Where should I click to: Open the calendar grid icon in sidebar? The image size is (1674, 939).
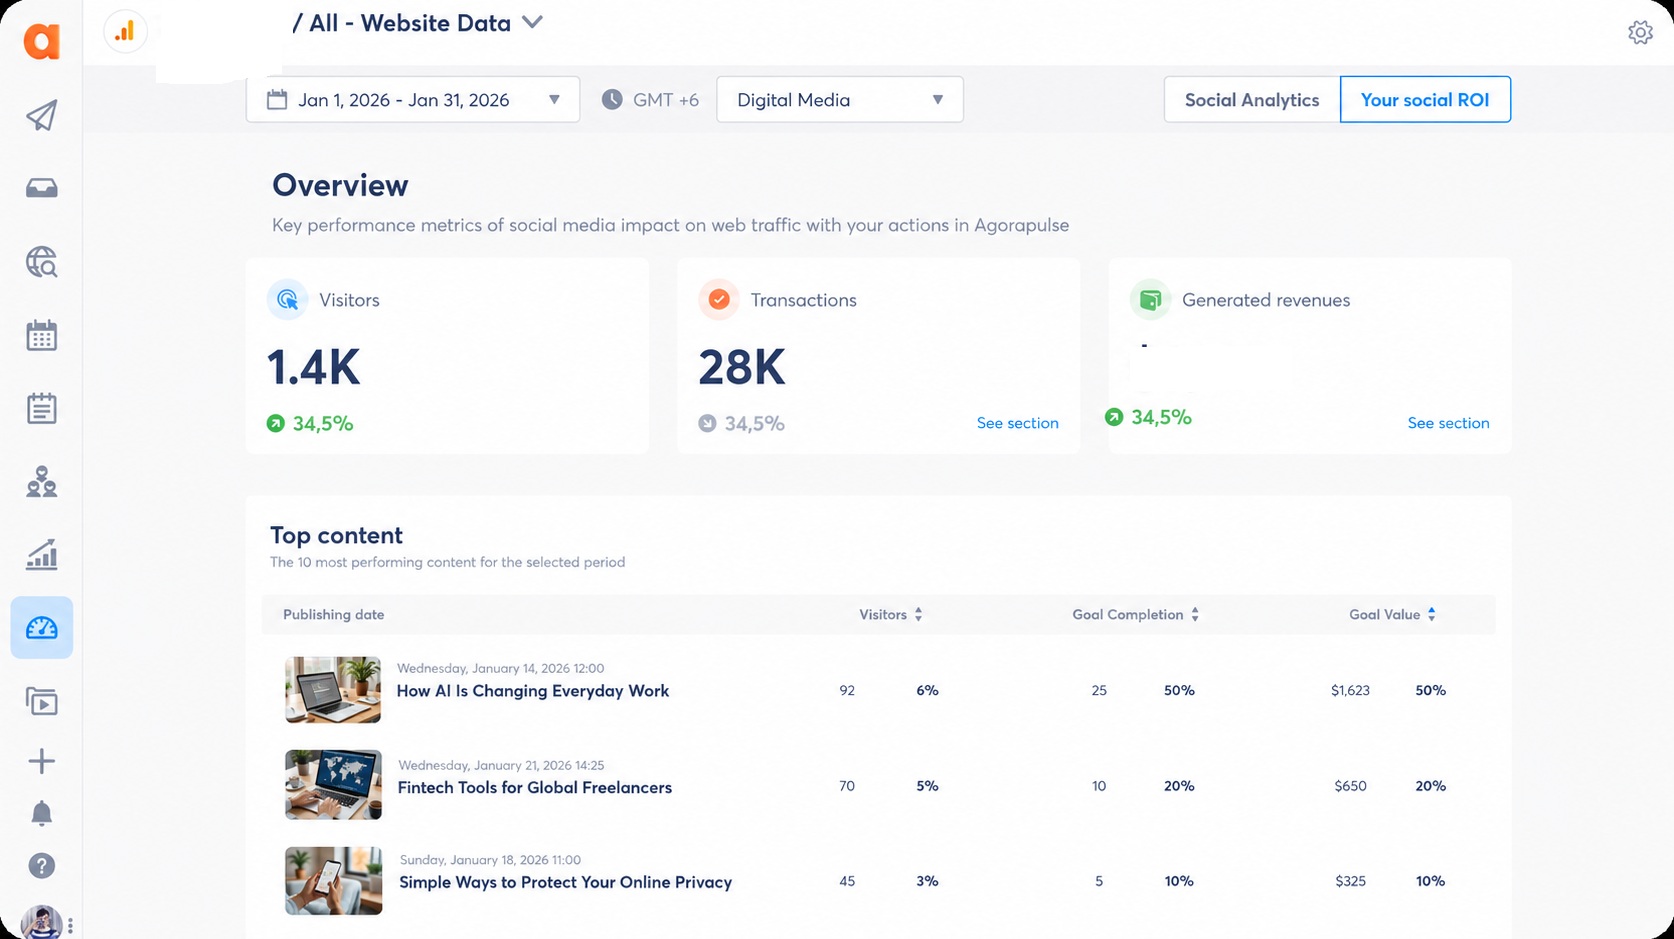[41, 335]
